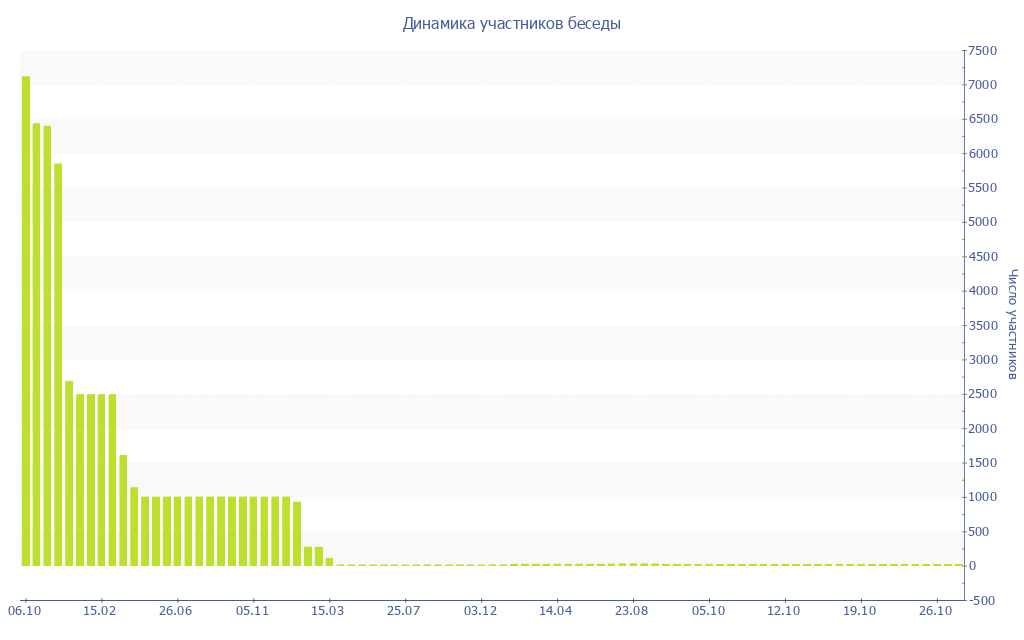Click the bar reaching about 1600 participants
This screenshot has height=640, width=1024.
pyautogui.click(x=123, y=510)
